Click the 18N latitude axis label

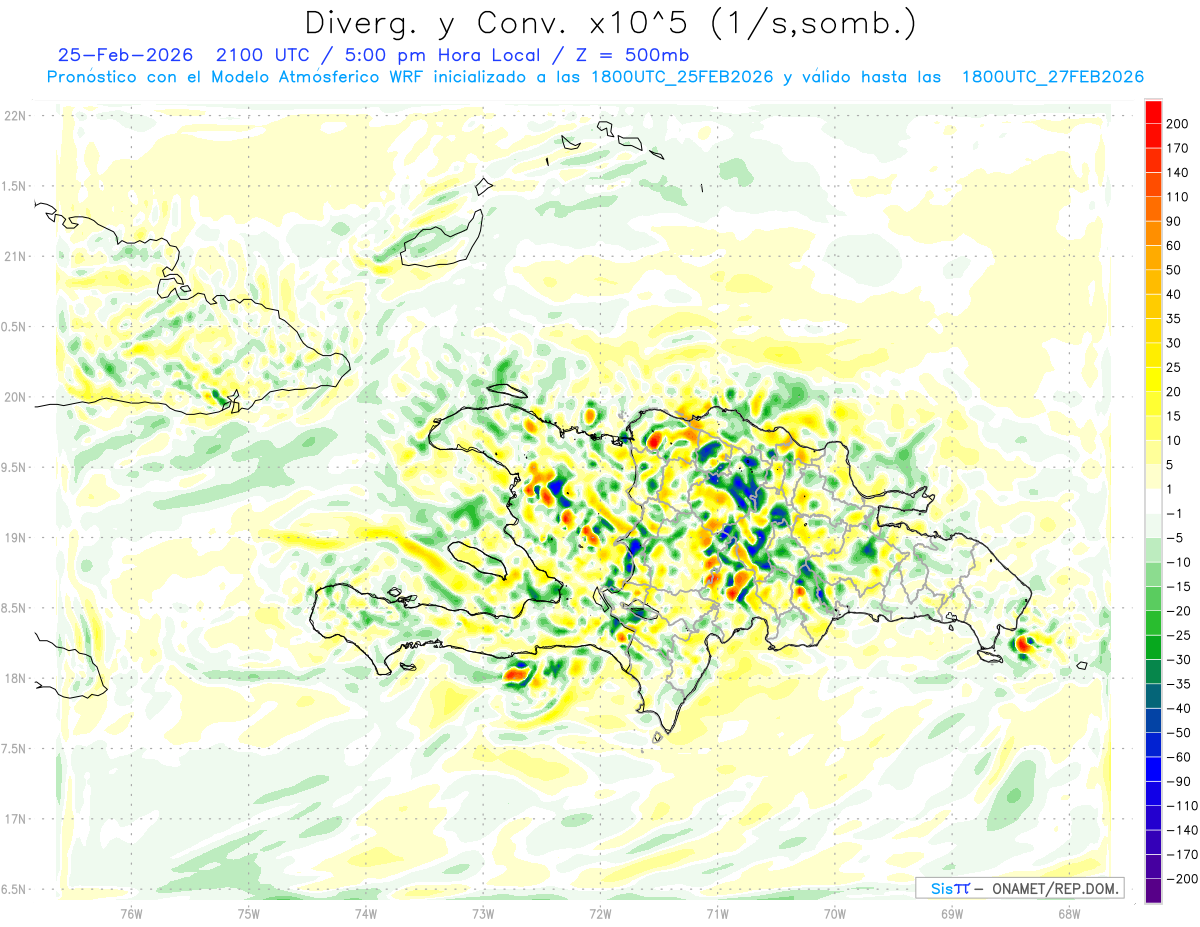coord(15,678)
